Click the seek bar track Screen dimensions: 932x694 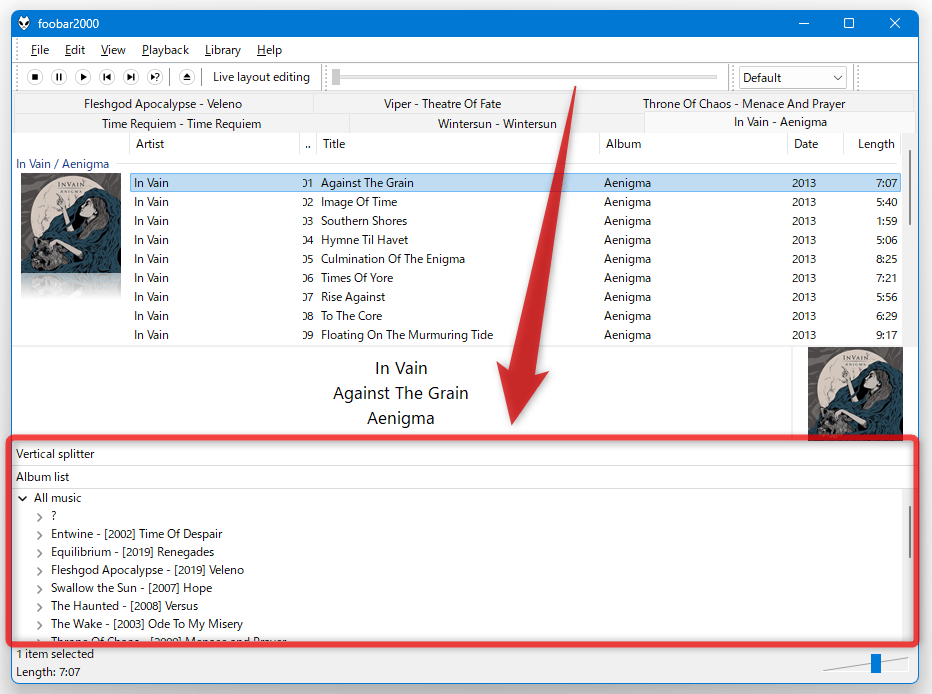pyautogui.click(x=524, y=77)
